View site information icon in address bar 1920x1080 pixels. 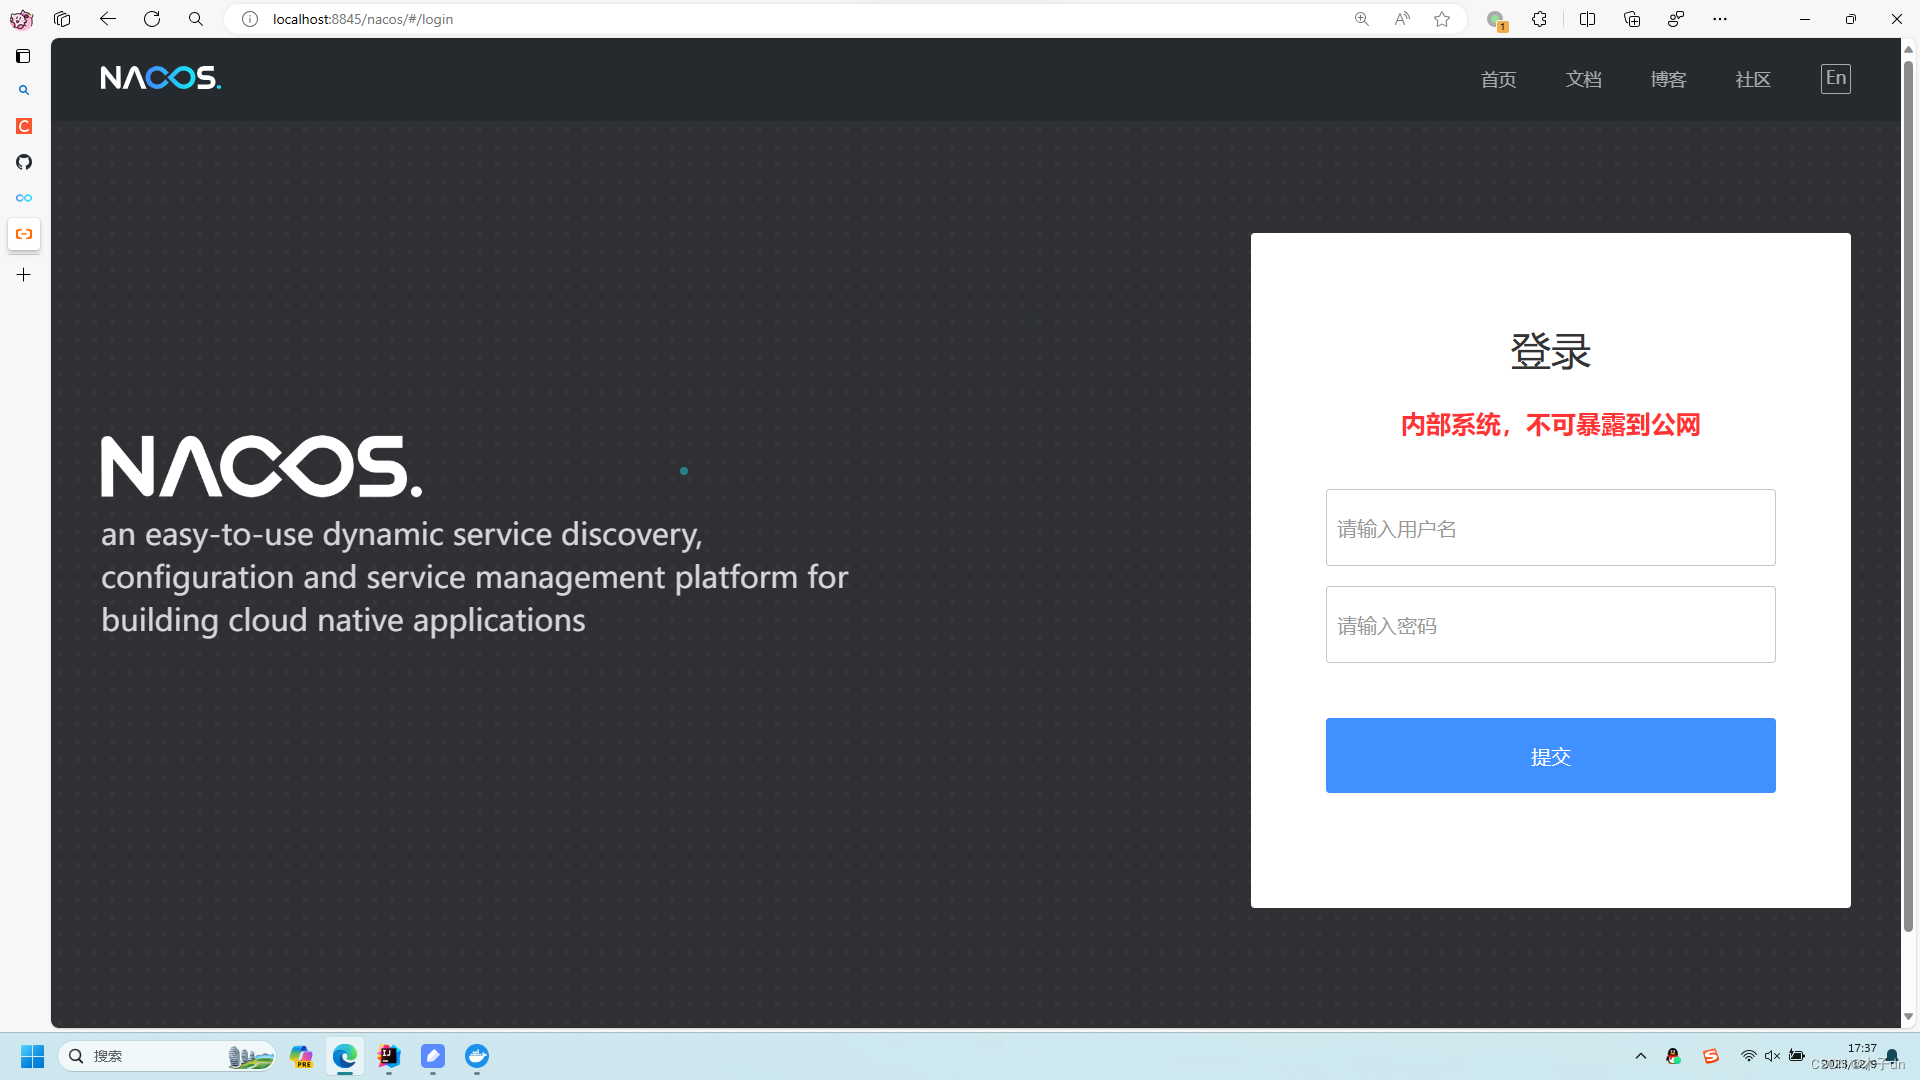pos(250,19)
